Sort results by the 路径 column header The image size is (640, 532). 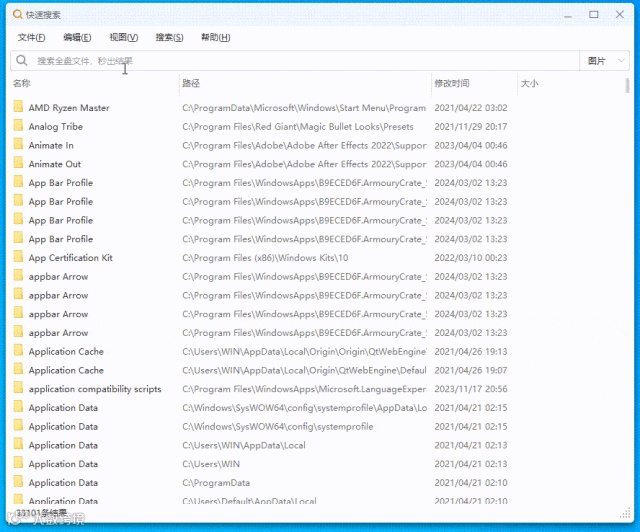click(191, 83)
